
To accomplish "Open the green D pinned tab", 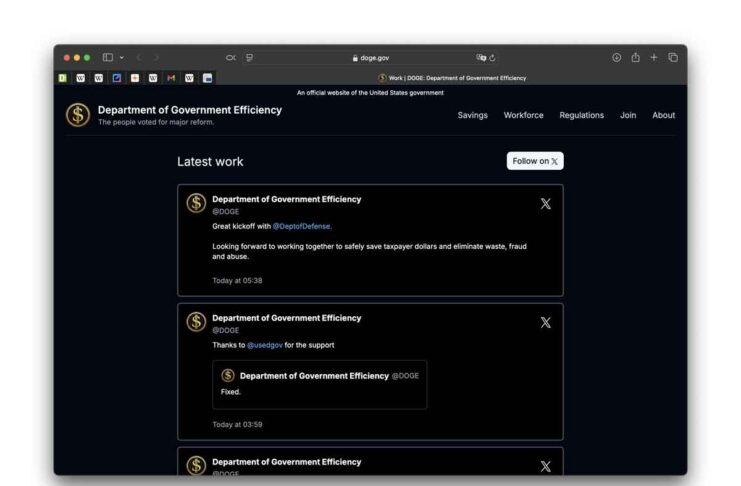I will click(63, 78).
